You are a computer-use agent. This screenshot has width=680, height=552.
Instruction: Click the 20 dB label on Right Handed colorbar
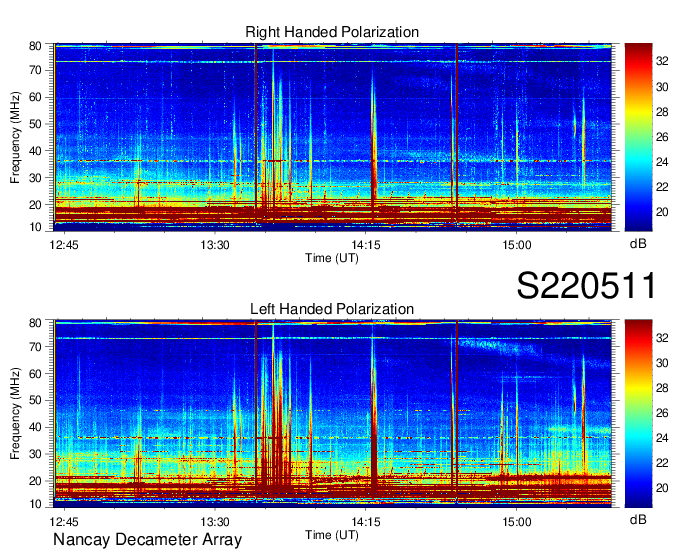(x=662, y=212)
